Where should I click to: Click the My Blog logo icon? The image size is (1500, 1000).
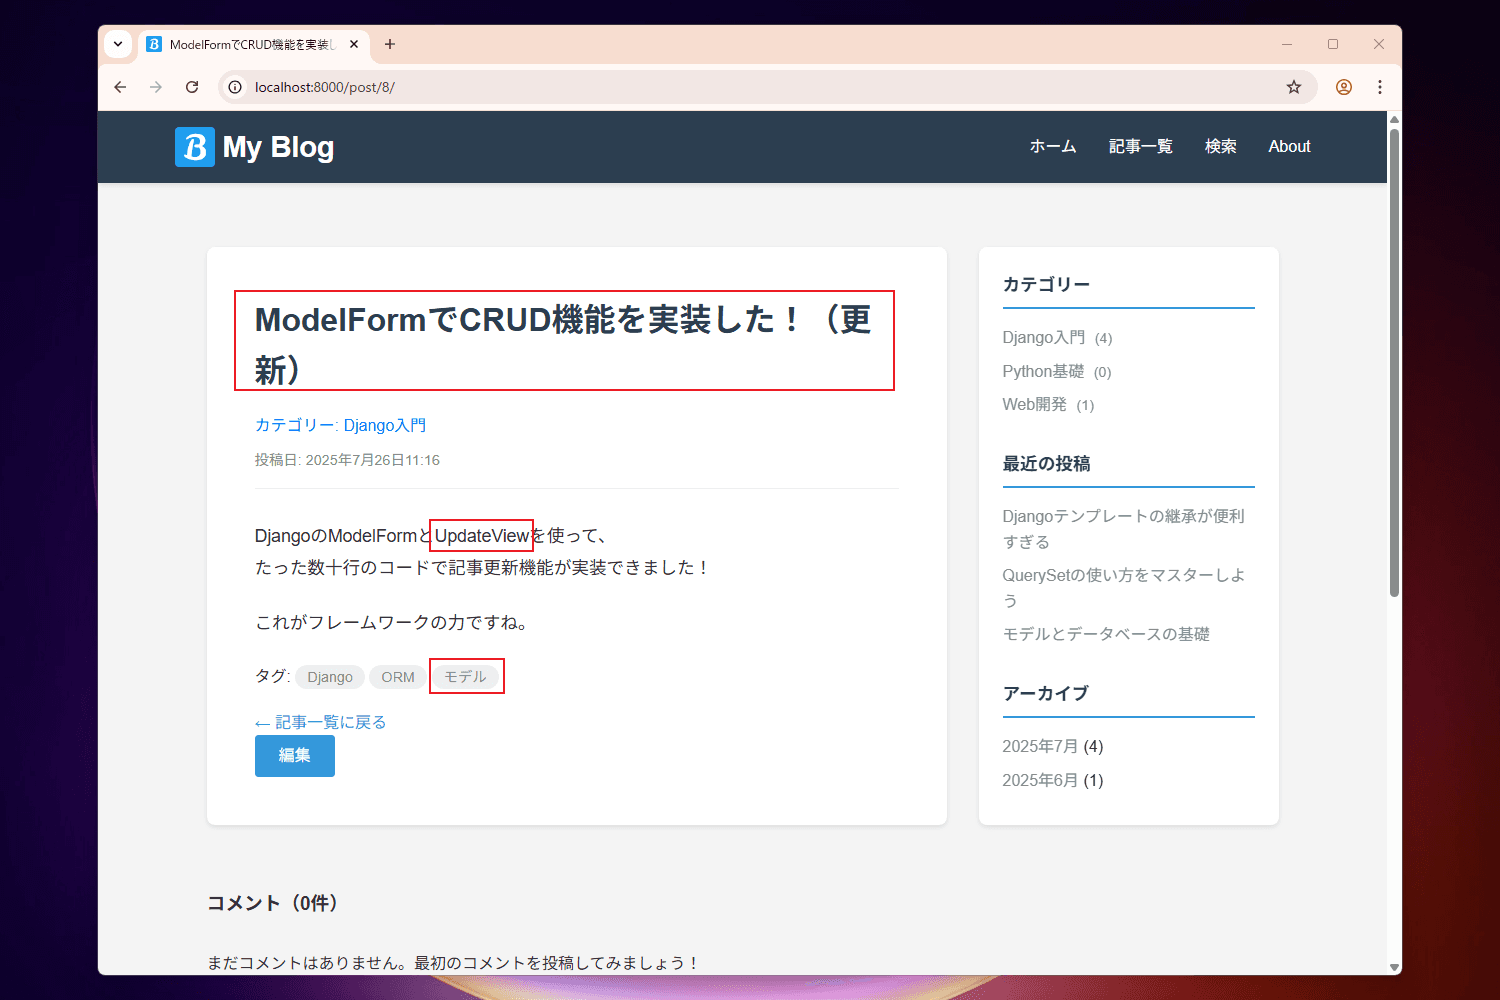tap(195, 147)
